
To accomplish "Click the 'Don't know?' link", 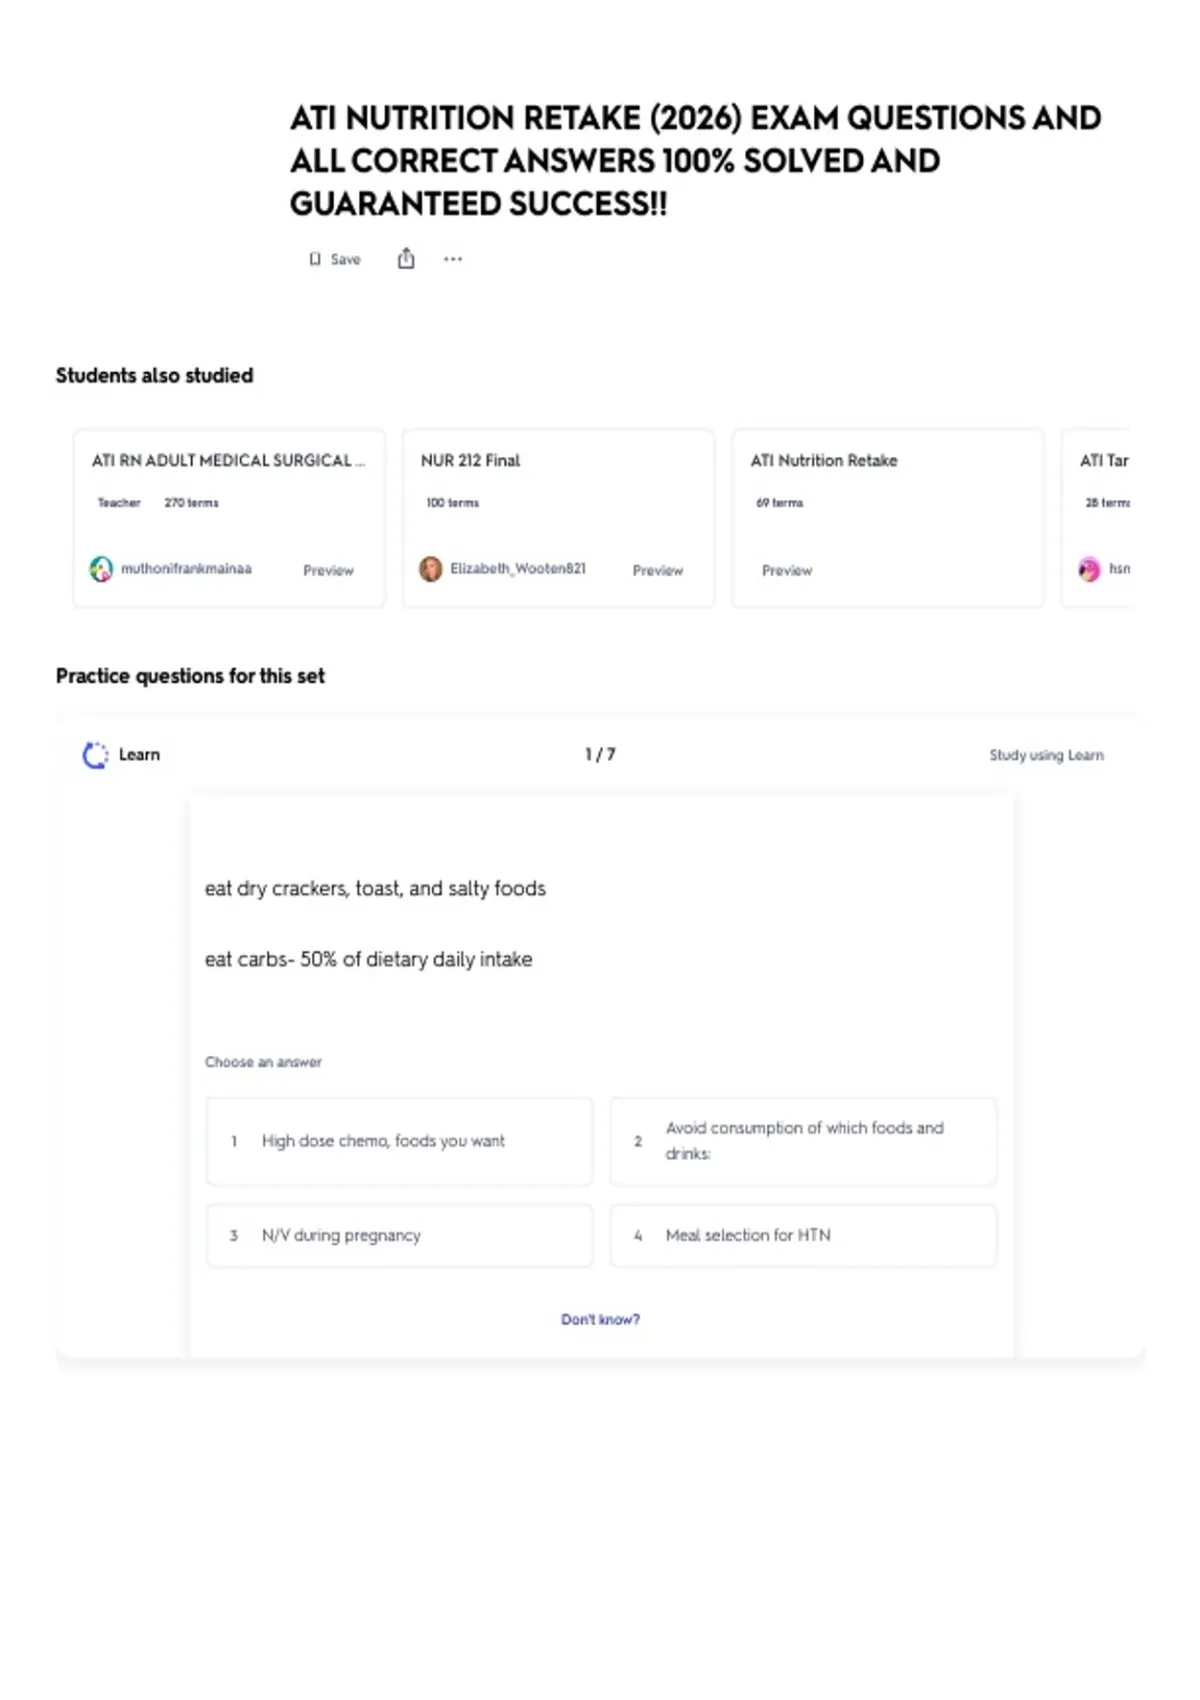I will click(600, 1320).
